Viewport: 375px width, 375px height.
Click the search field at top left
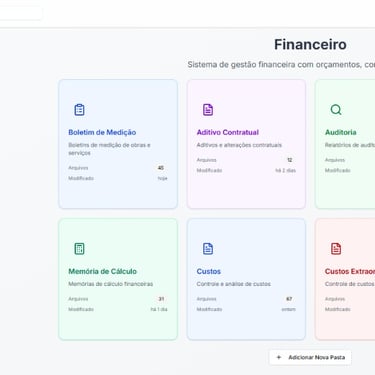click(21, 13)
